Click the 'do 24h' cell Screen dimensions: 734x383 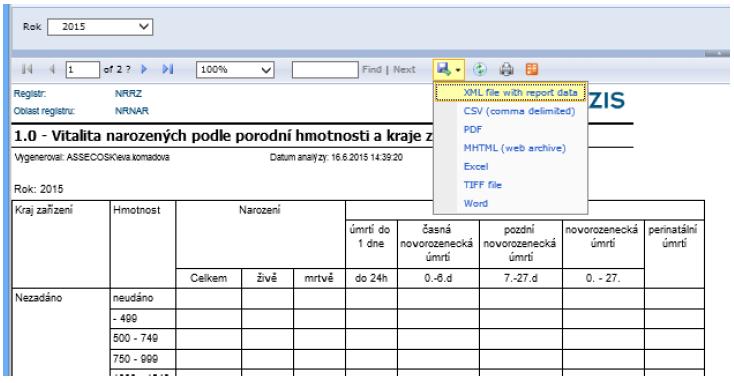coord(371,278)
